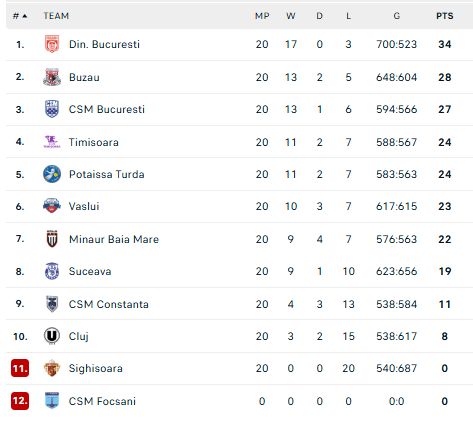Screen dimensions: 473x423
Task: Sort standings by W column header
Action: (291, 16)
